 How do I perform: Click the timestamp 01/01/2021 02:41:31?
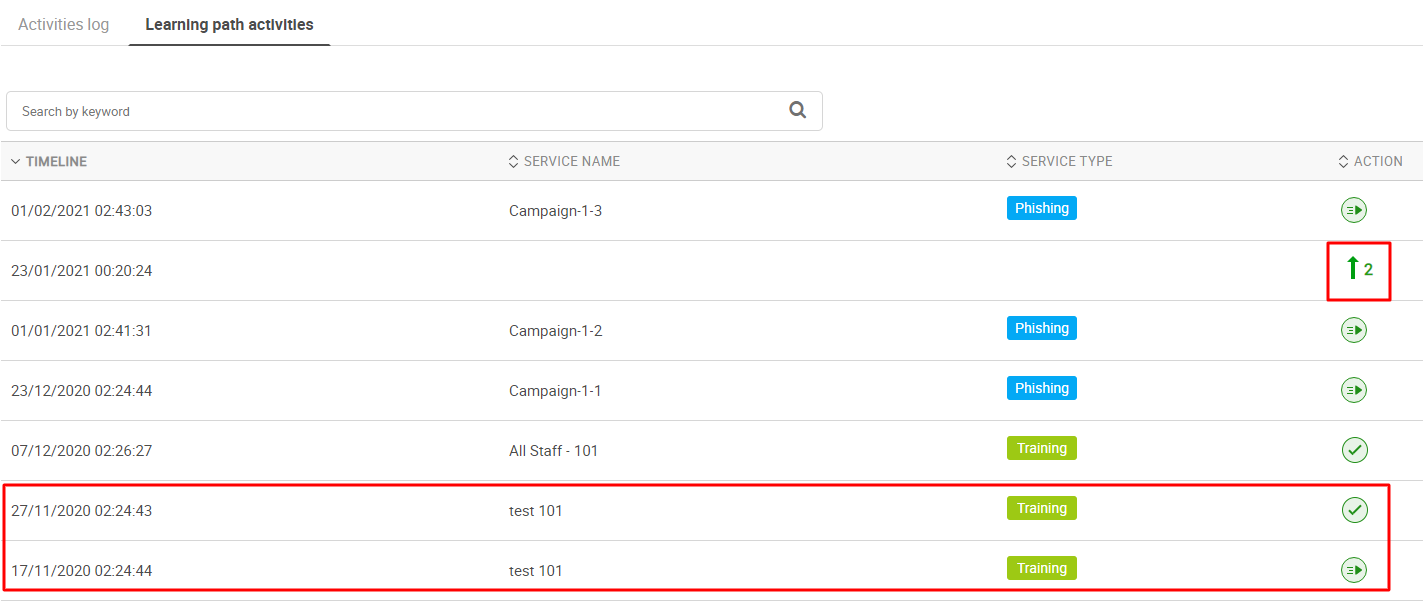tap(81, 331)
